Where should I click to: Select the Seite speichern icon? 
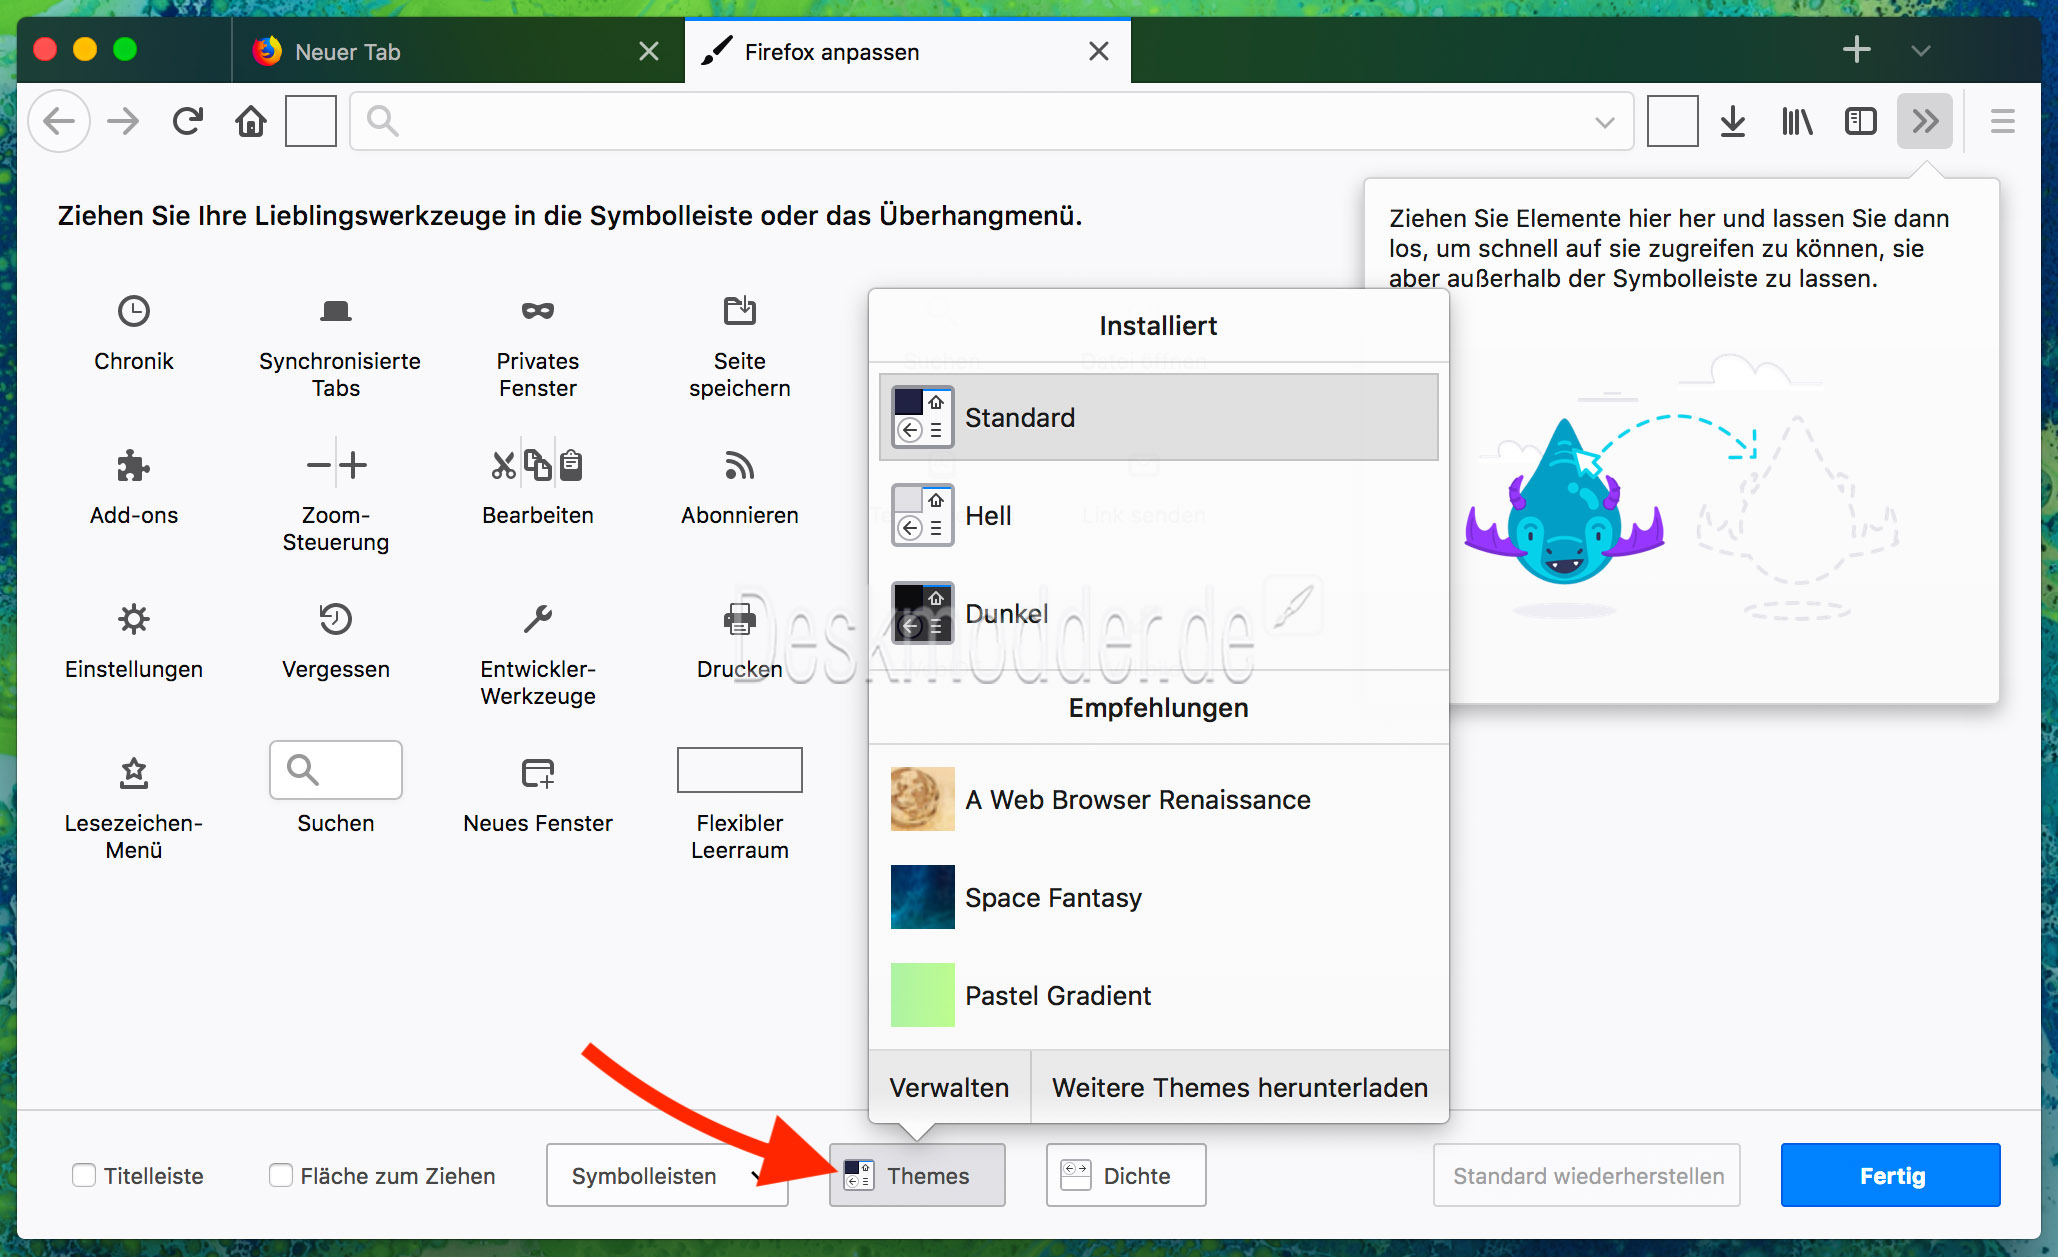point(740,311)
